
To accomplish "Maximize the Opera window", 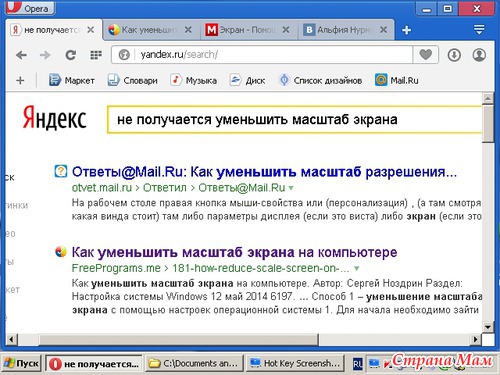I will point(448,9).
